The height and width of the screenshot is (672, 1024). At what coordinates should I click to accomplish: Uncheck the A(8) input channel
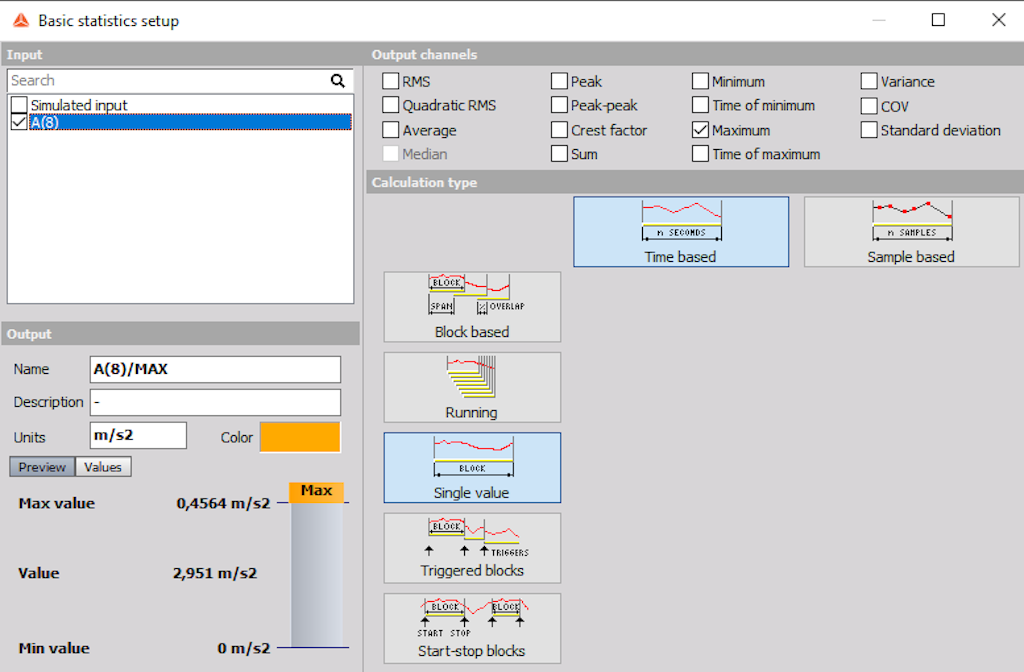[x=19, y=122]
